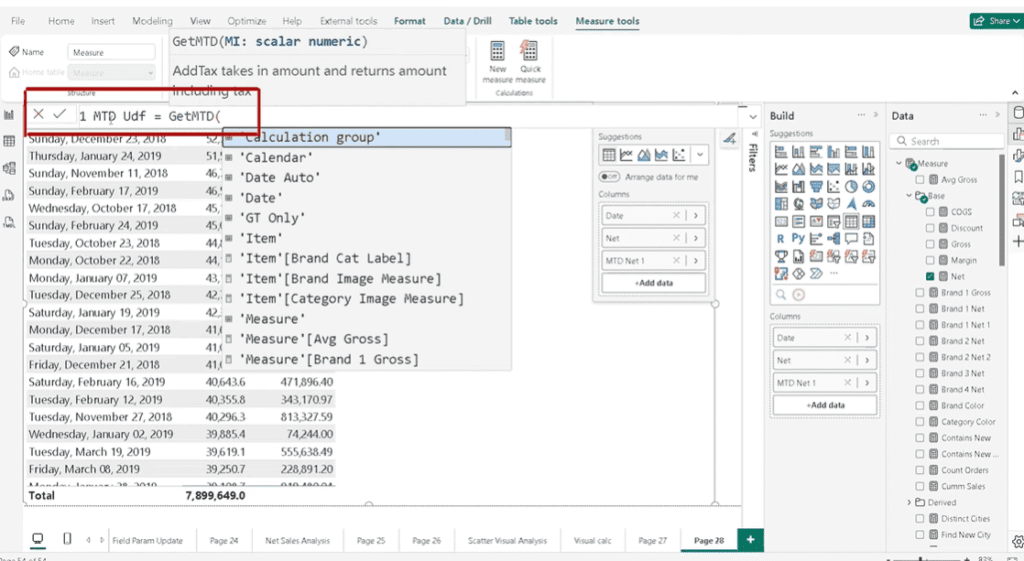This screenshot has height=561, width=1024.
Task: Click the magnifier icon under Build visuals
Action: [781, 295]
